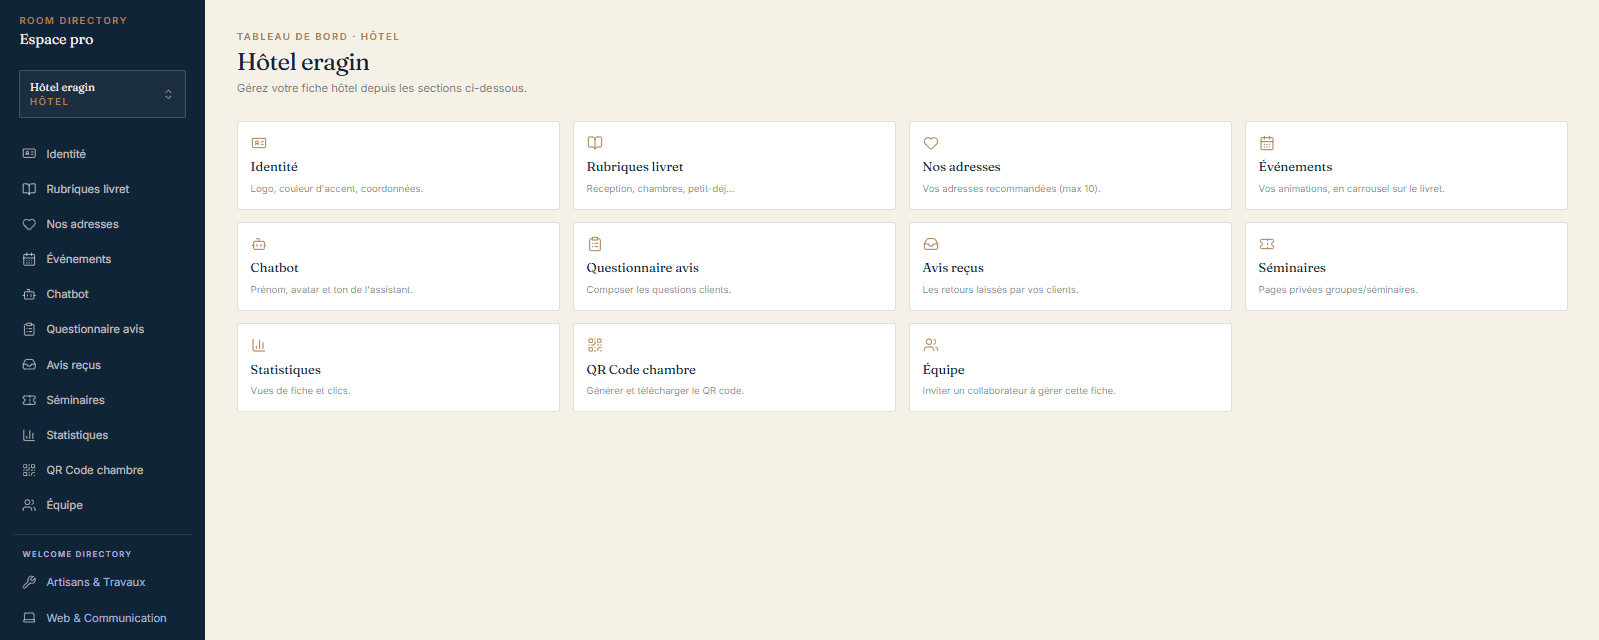Click the bar chart icon on Statistiques card
Screen dimensions: 1599x640
coord(259,345)
